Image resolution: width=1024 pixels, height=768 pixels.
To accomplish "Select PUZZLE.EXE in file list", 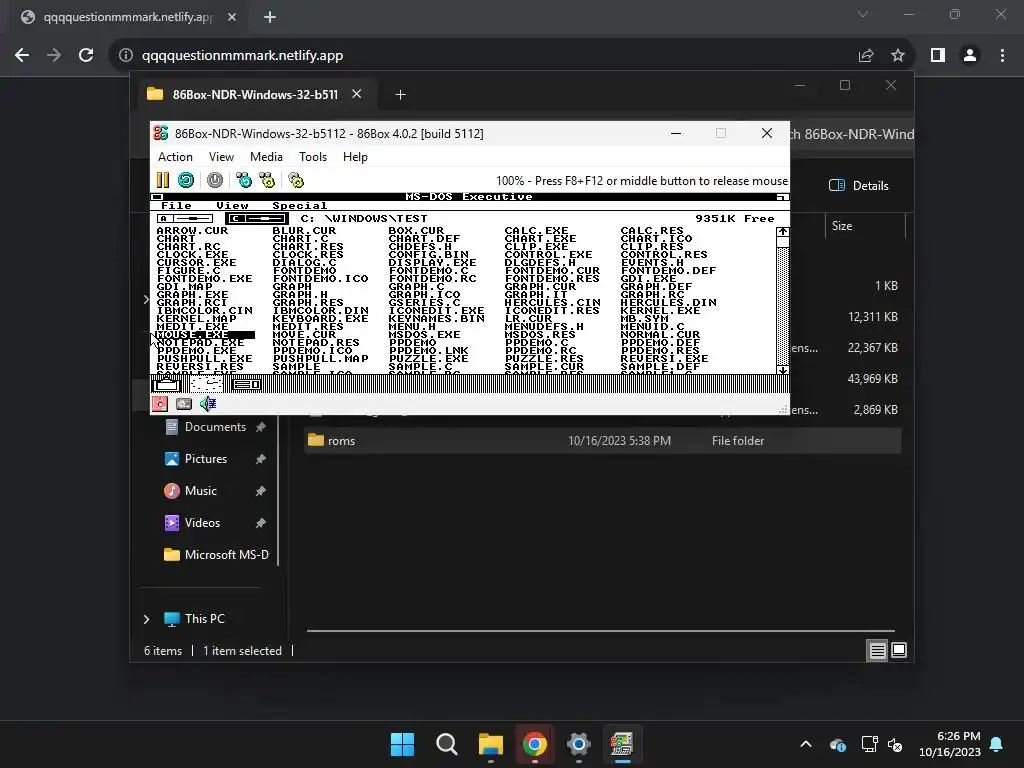I will (x=428, y=359).
